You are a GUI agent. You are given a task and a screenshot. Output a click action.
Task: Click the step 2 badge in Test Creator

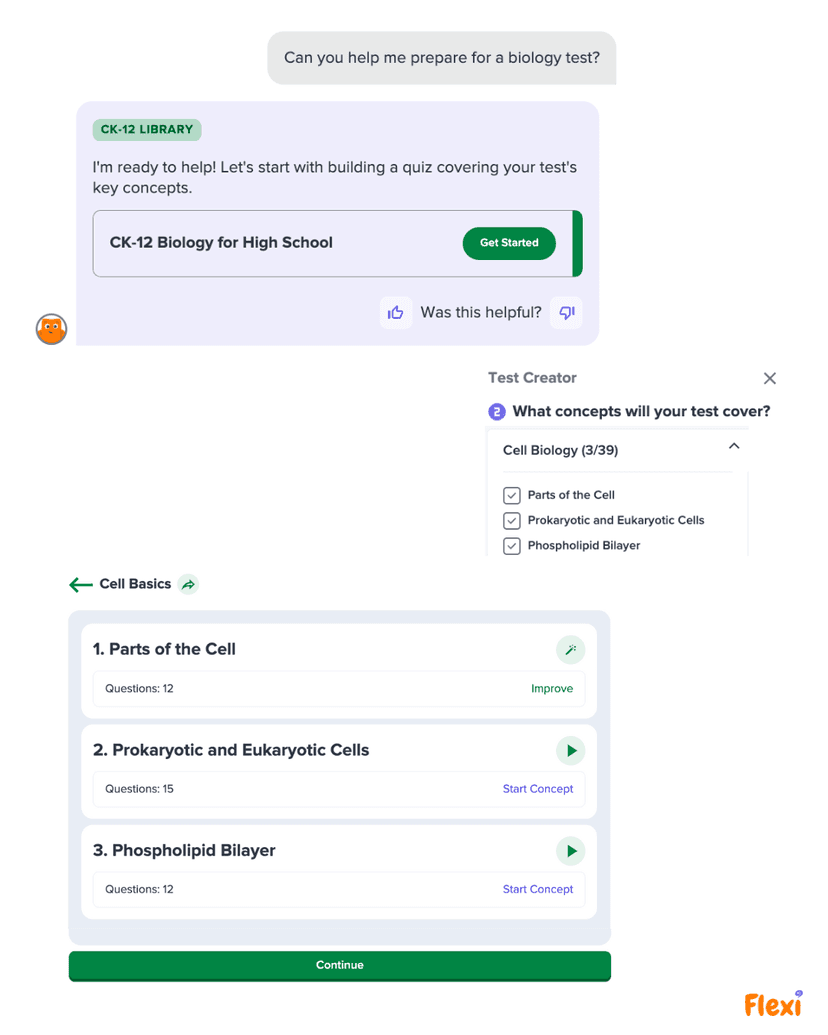pyautogui.click(x=497, y=411)
